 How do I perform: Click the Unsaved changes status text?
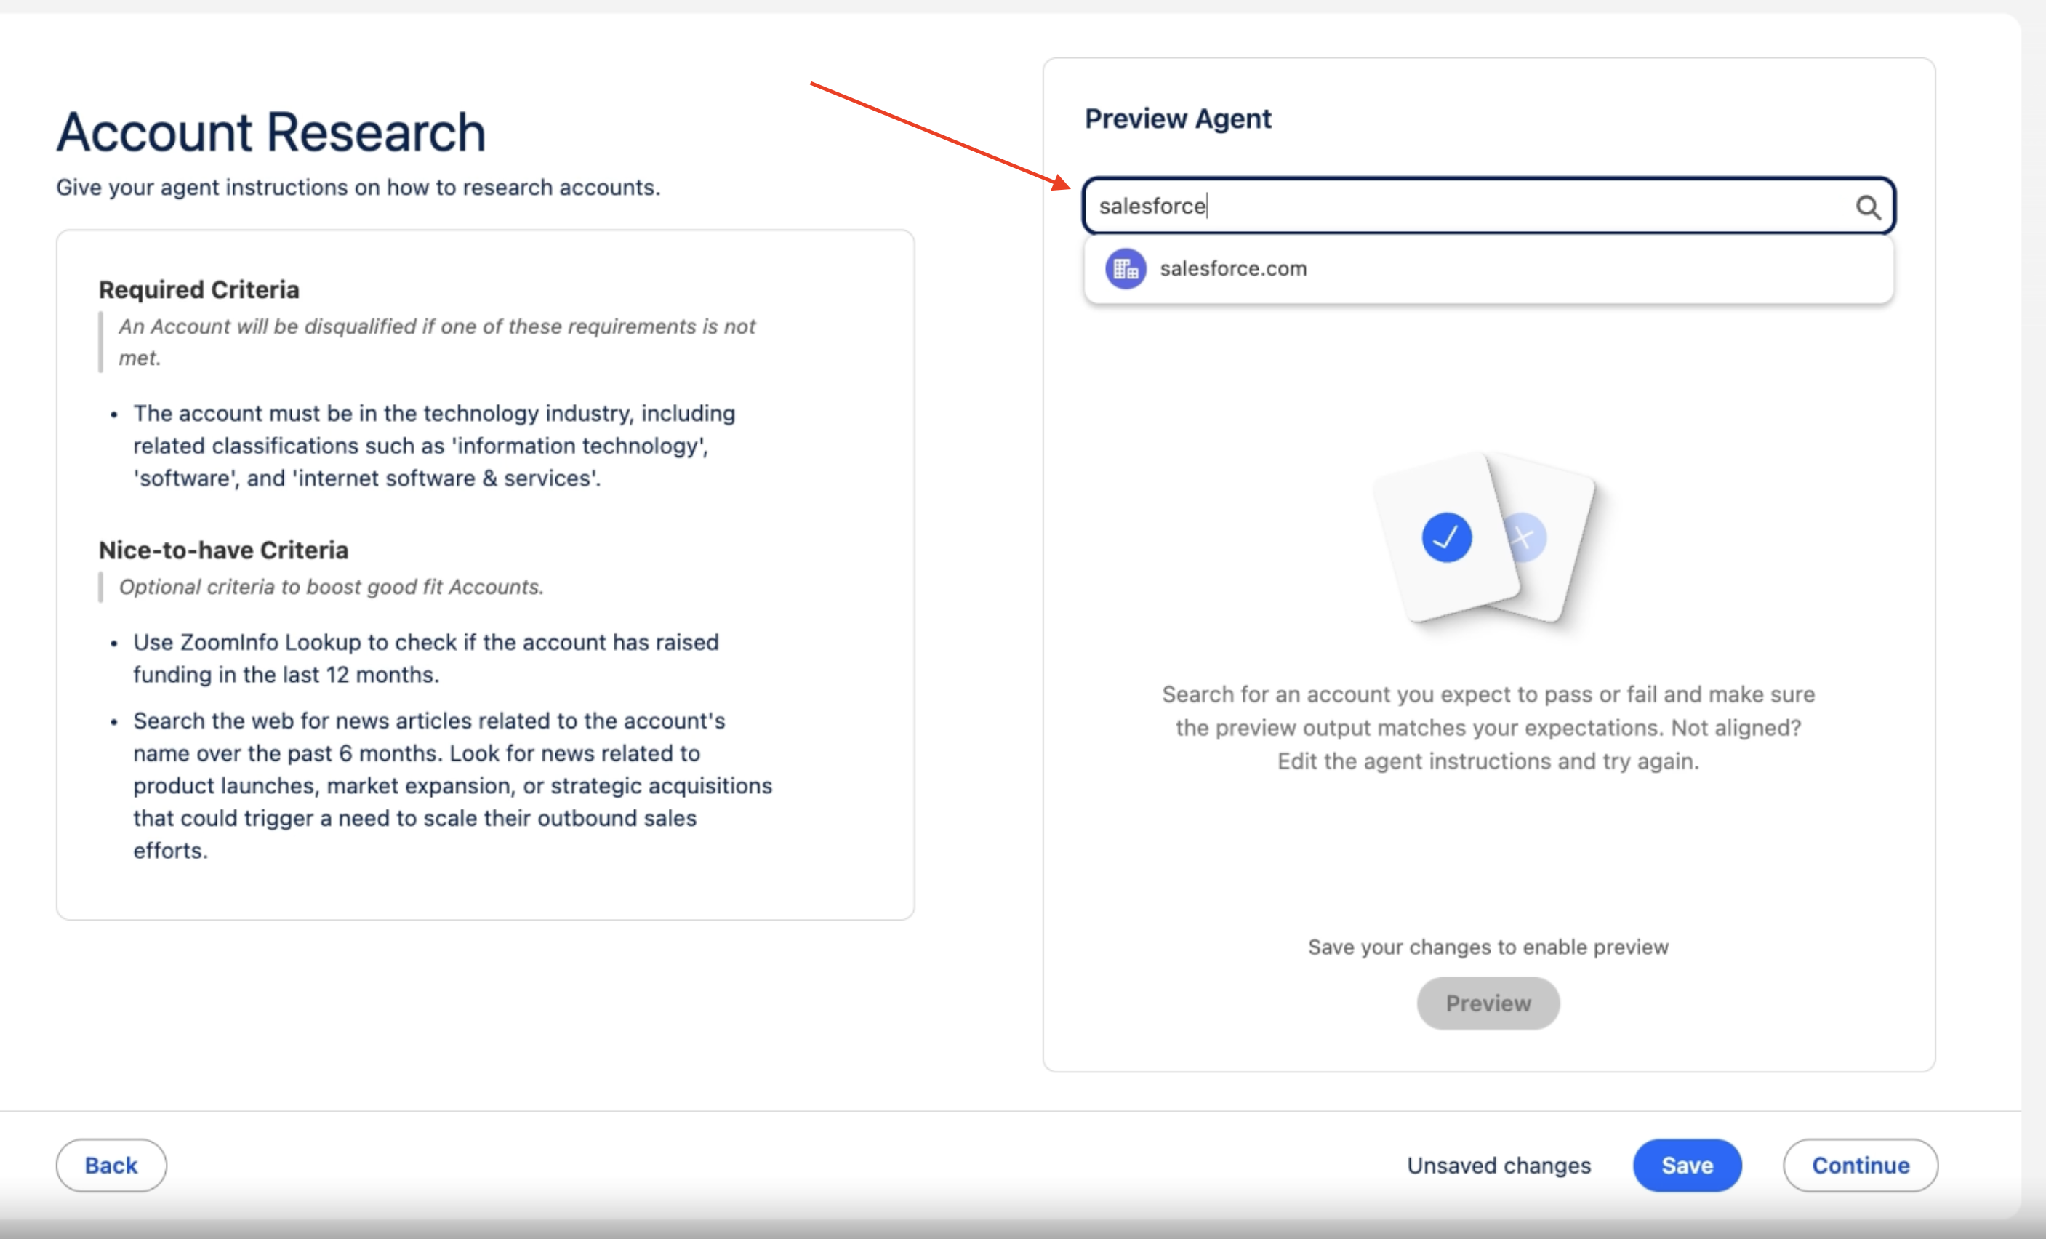tap(1498, 1165)
